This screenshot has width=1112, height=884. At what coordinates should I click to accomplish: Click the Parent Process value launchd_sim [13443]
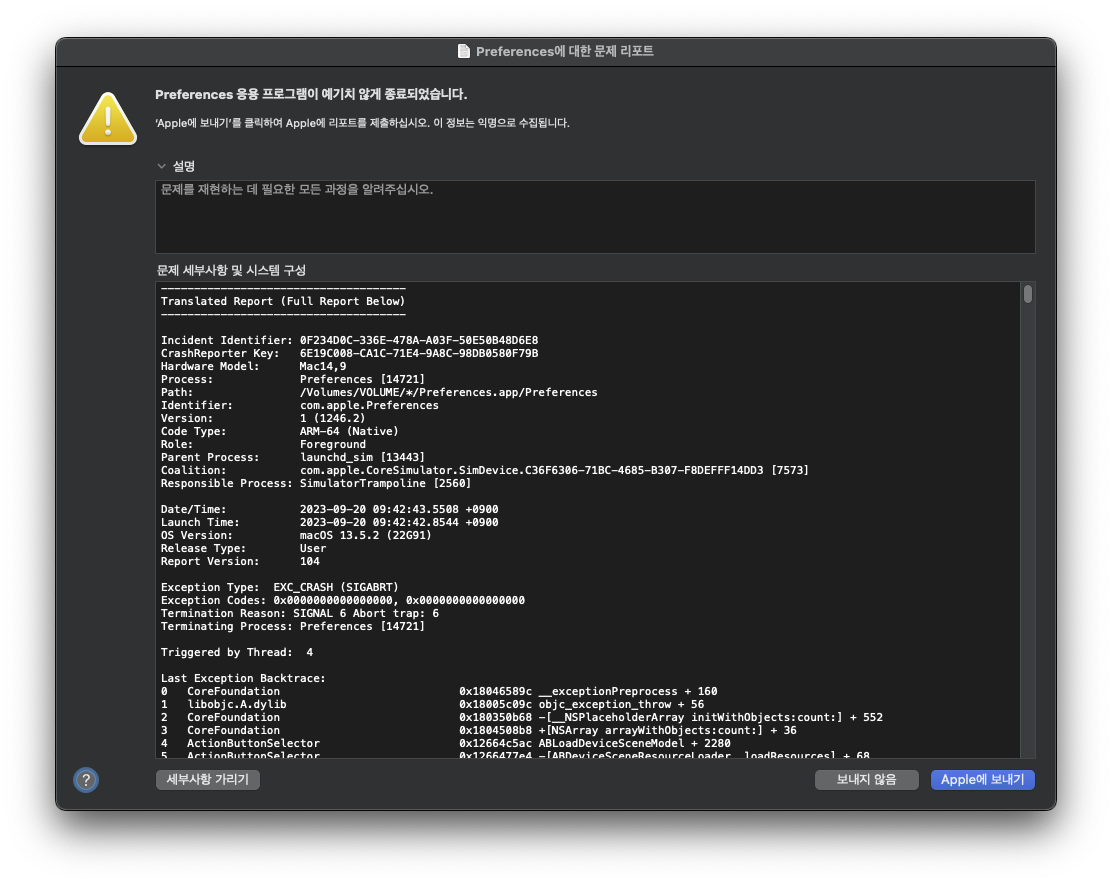tap(362, 457)
